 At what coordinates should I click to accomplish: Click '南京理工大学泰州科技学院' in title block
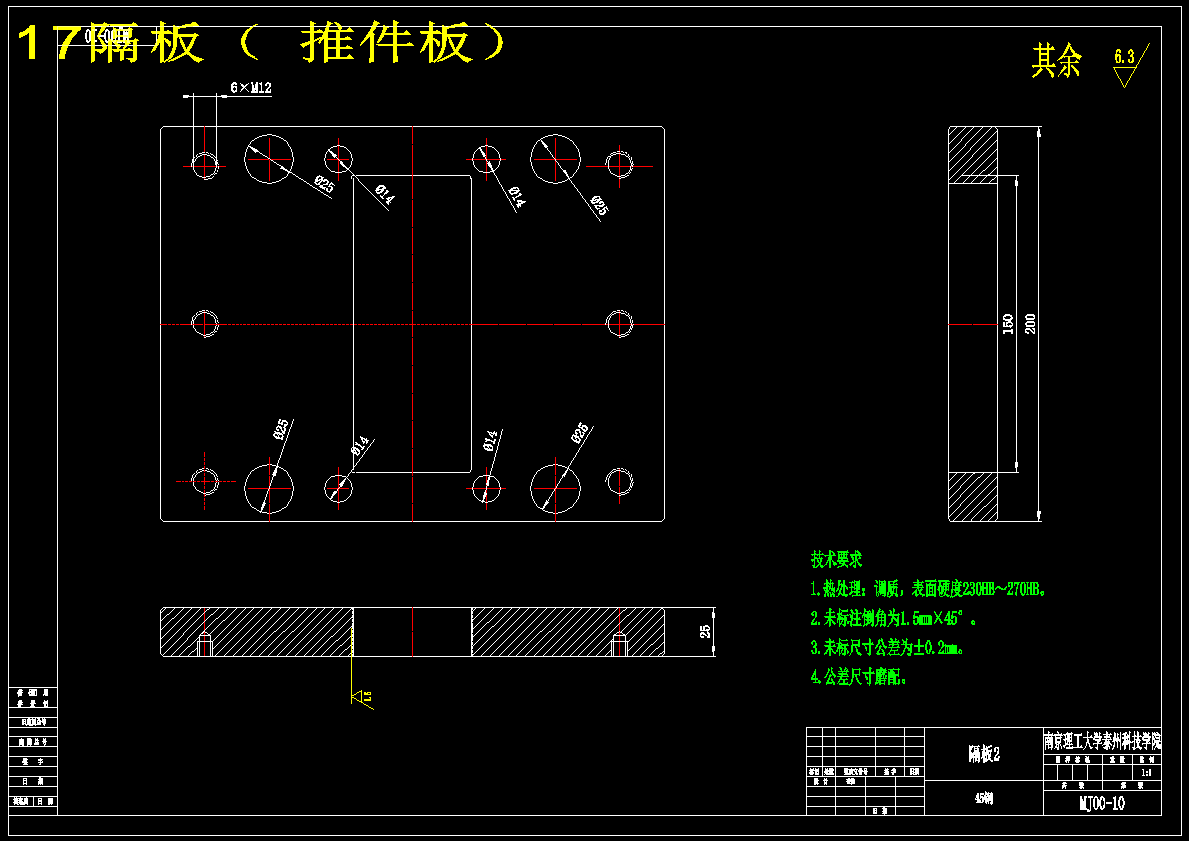coord(1103,740)
